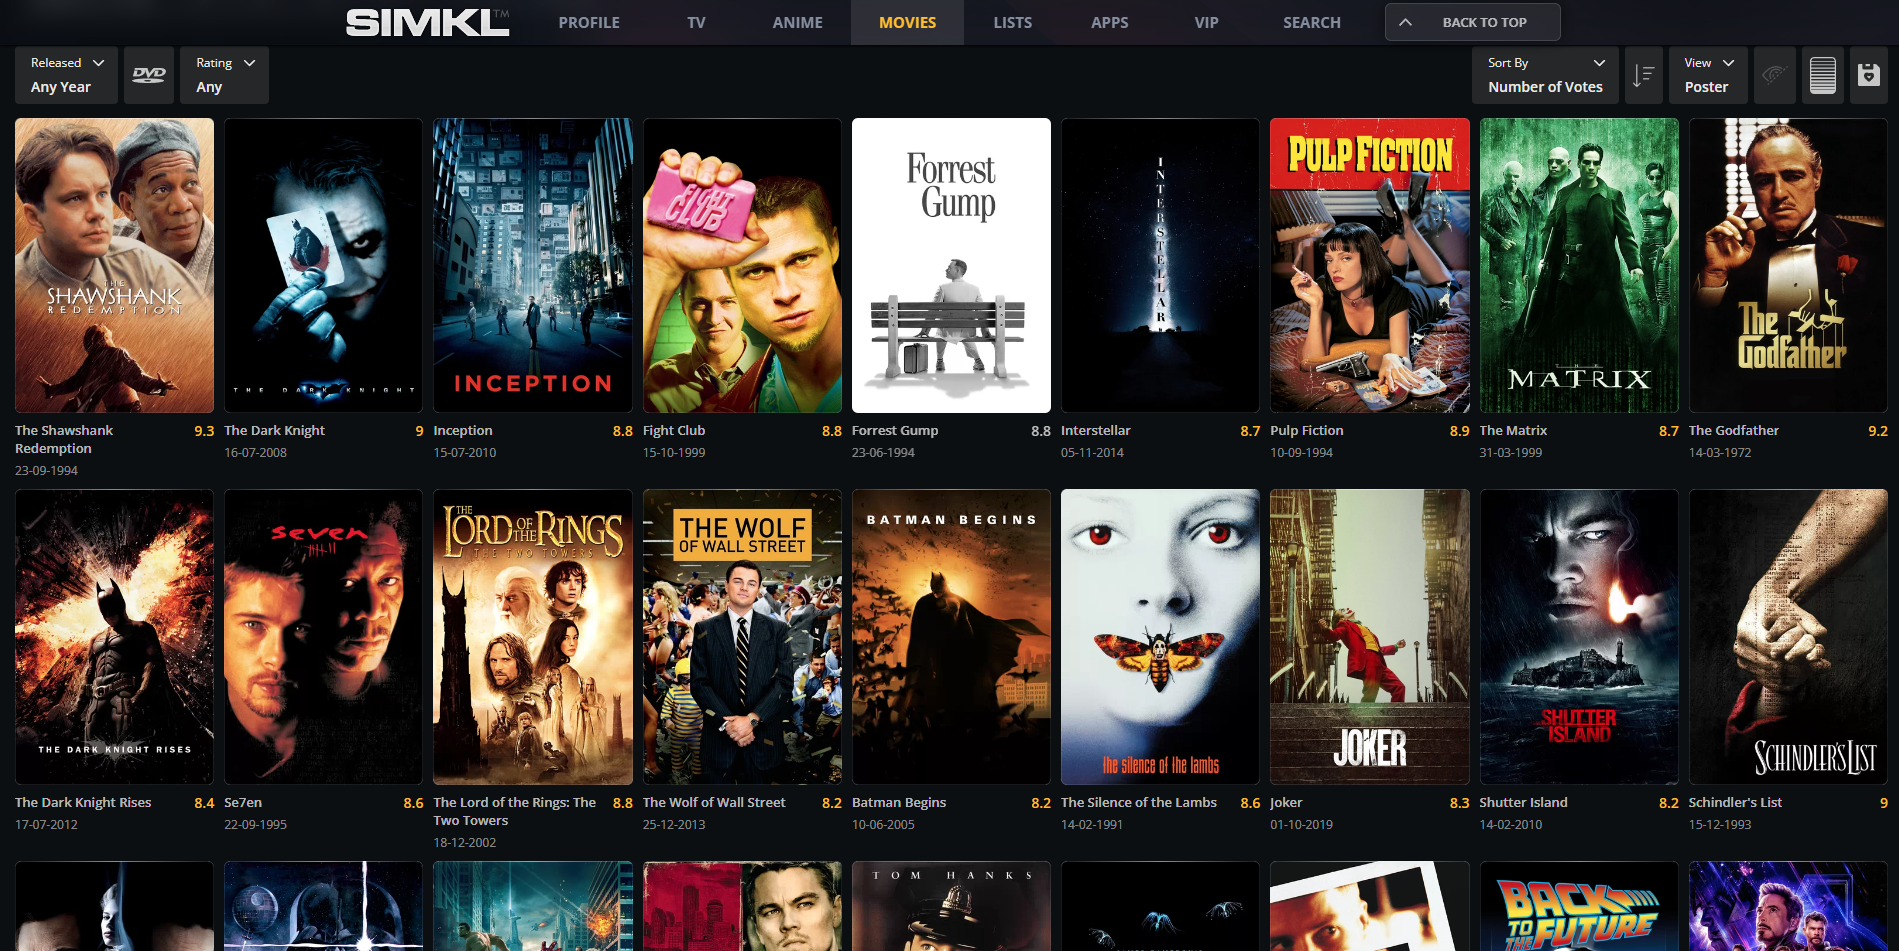Change the View mode dropdown
The height and width of the screenshot is (951, 1899).
click(1708, 75)
